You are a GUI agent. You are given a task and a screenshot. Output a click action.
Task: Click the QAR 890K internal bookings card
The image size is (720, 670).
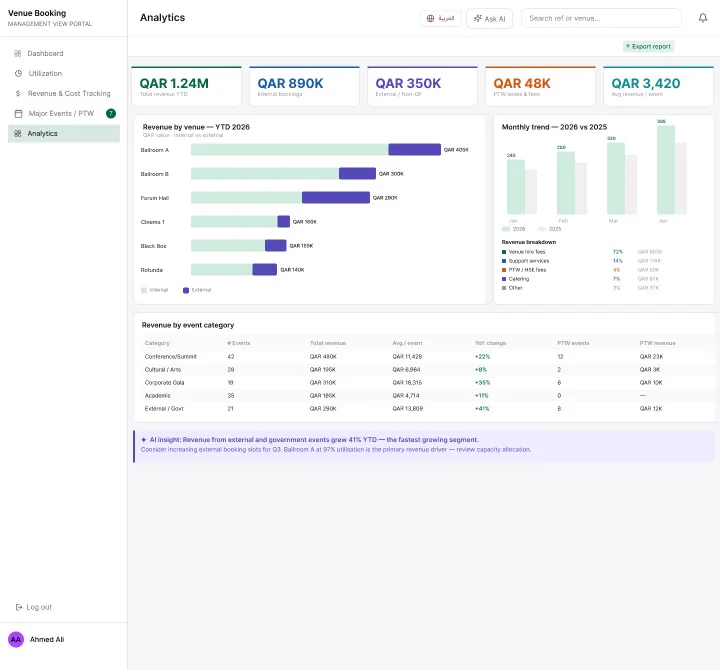[x=304, y=86]
